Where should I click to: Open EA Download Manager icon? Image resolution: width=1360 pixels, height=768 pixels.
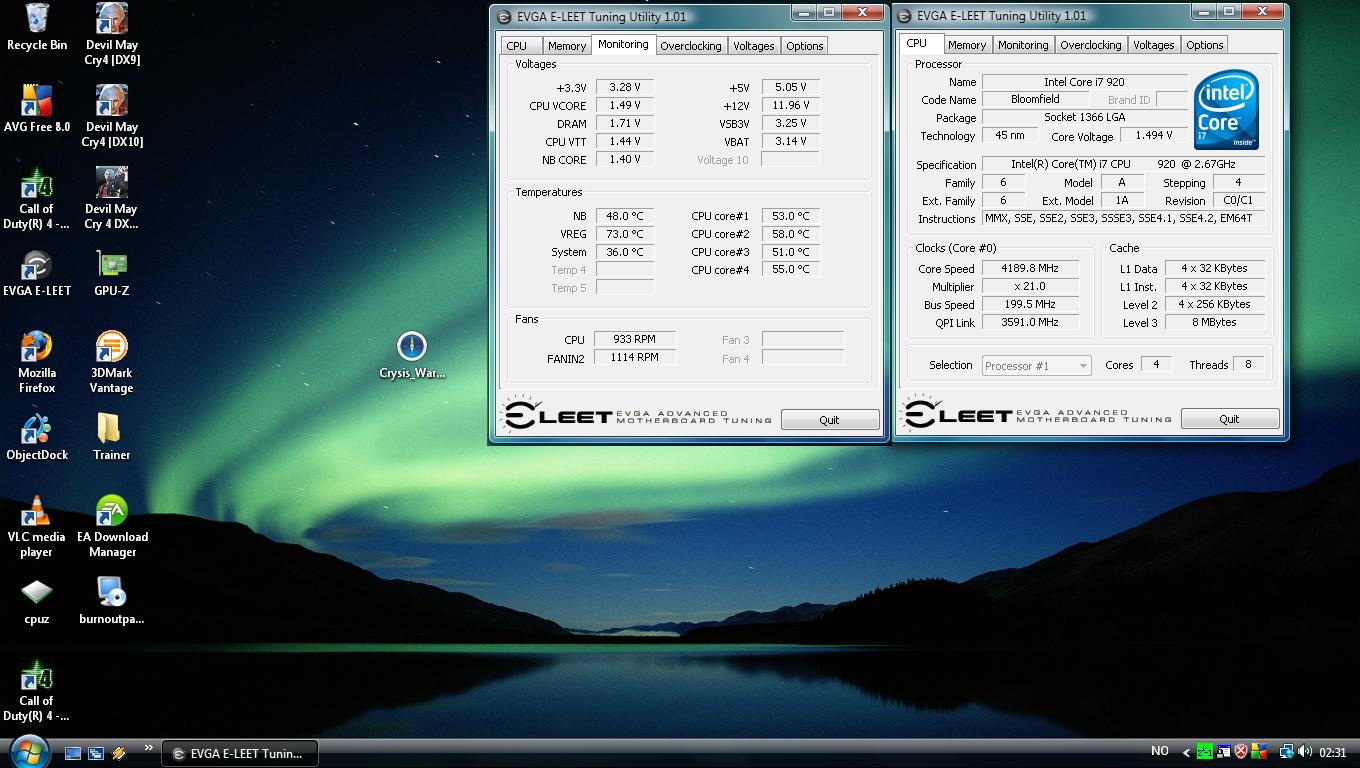point(111,526)
